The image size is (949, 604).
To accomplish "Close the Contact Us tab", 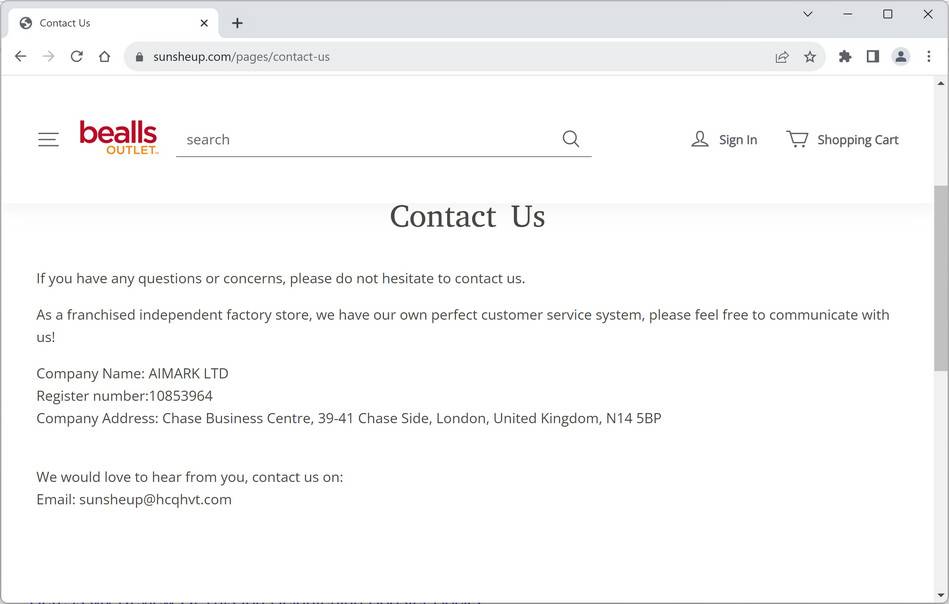I will coord(204,23).
